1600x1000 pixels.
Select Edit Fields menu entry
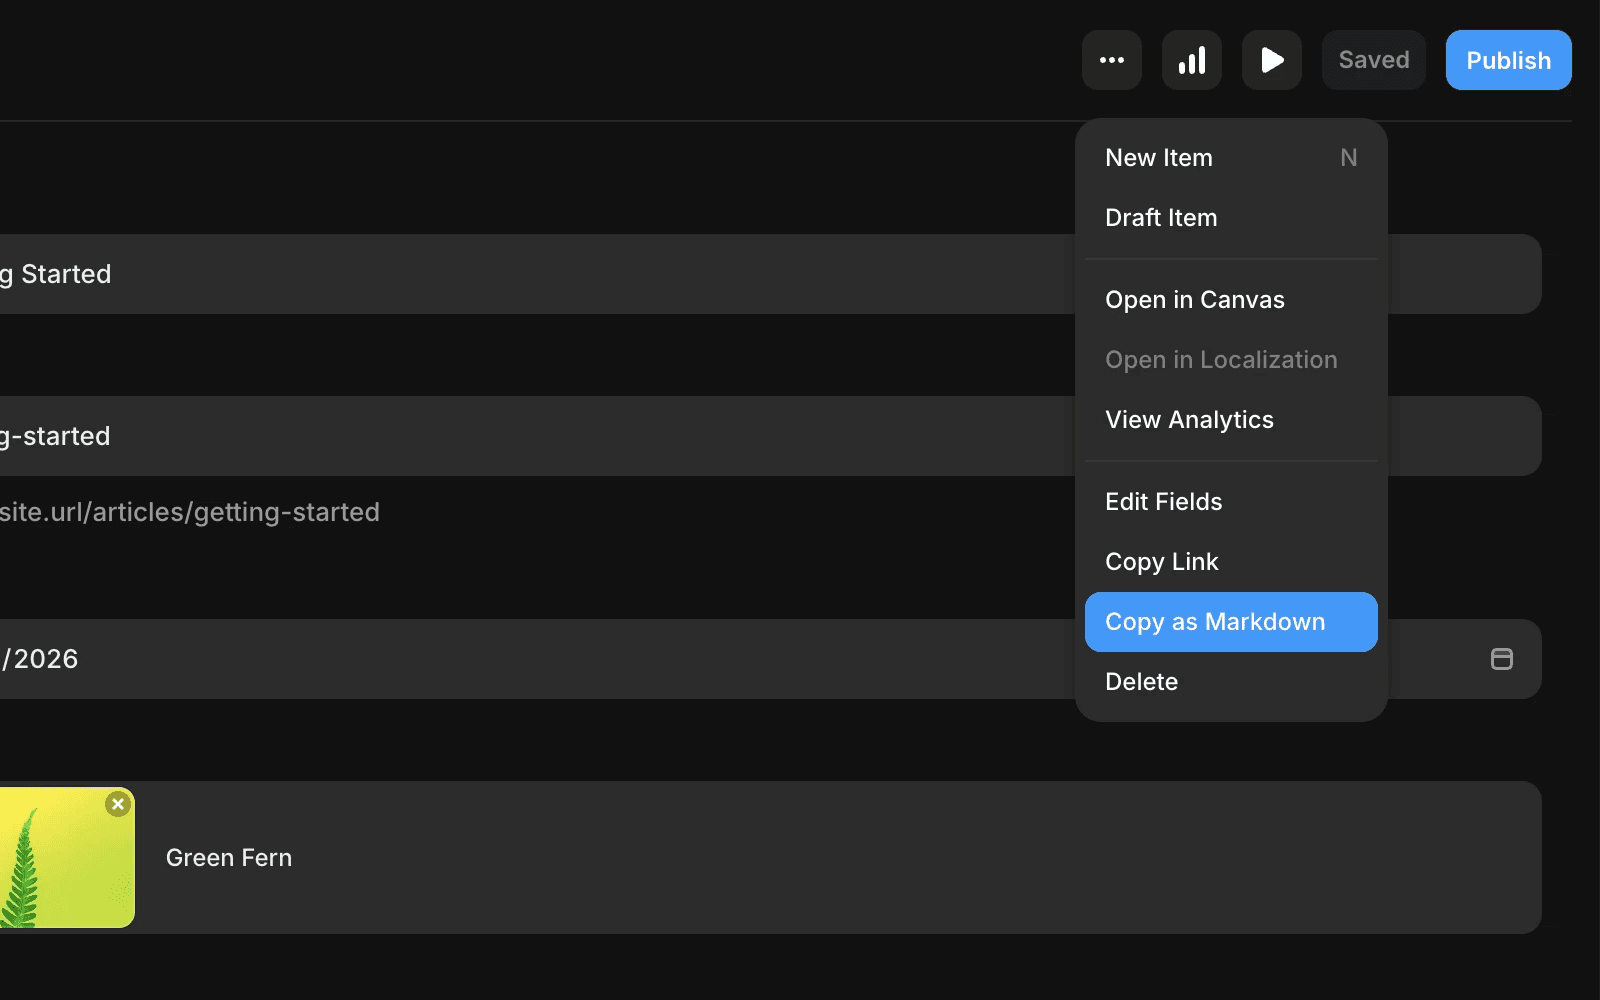1163,501
